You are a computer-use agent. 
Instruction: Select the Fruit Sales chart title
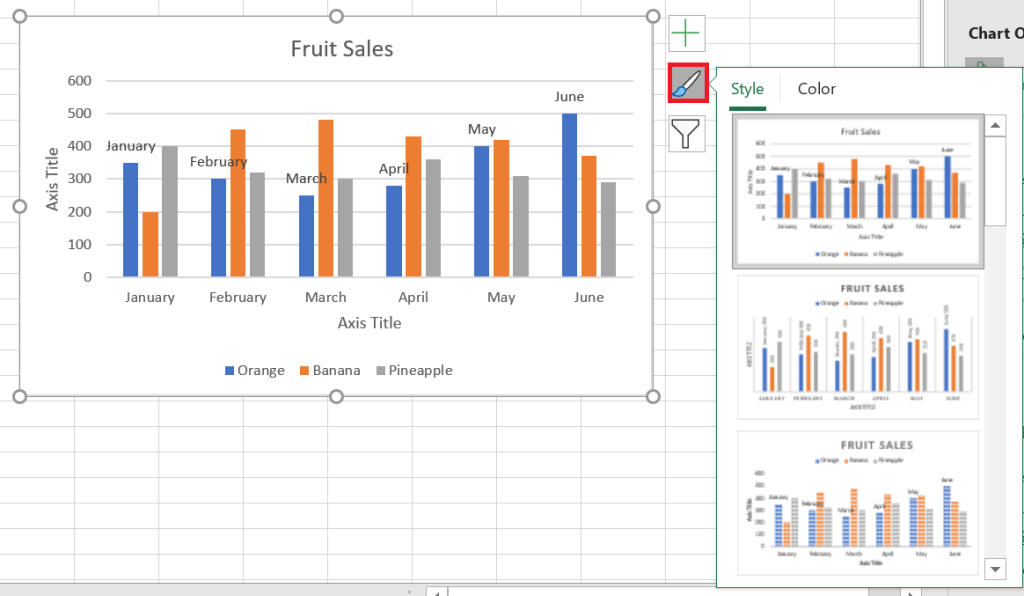(342, 49)
